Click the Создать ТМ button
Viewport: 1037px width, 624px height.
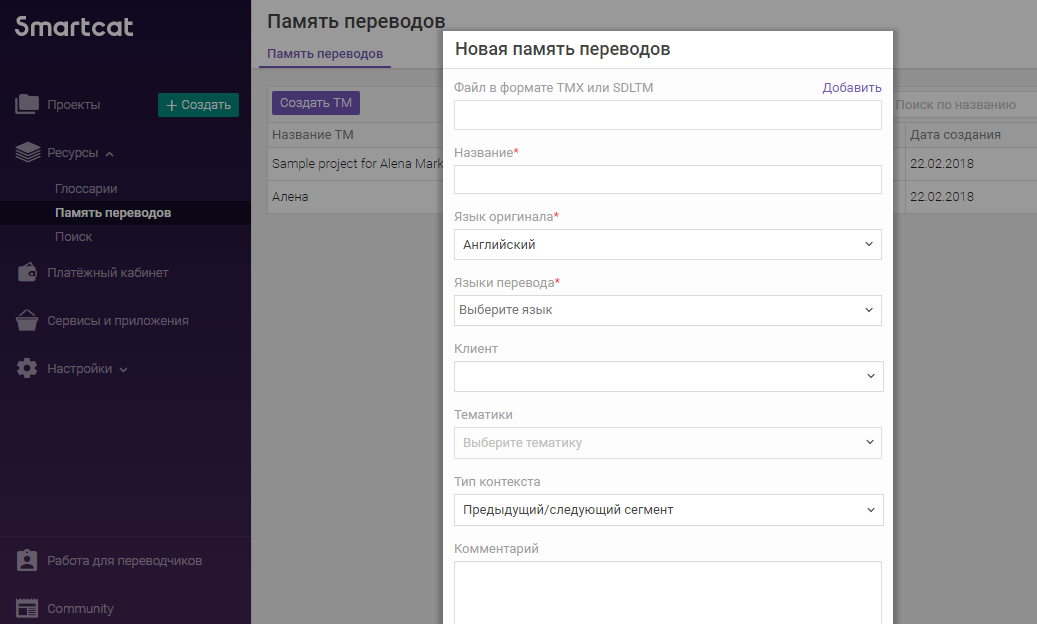[315, 102]
